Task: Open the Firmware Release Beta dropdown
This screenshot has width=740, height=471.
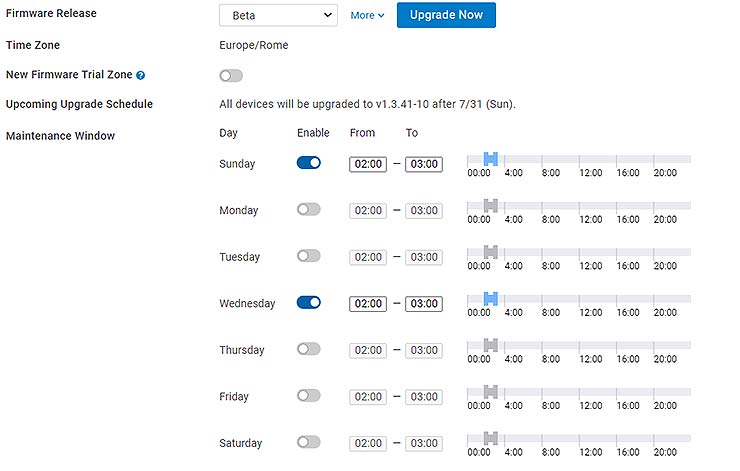Action: click(278, 16)
